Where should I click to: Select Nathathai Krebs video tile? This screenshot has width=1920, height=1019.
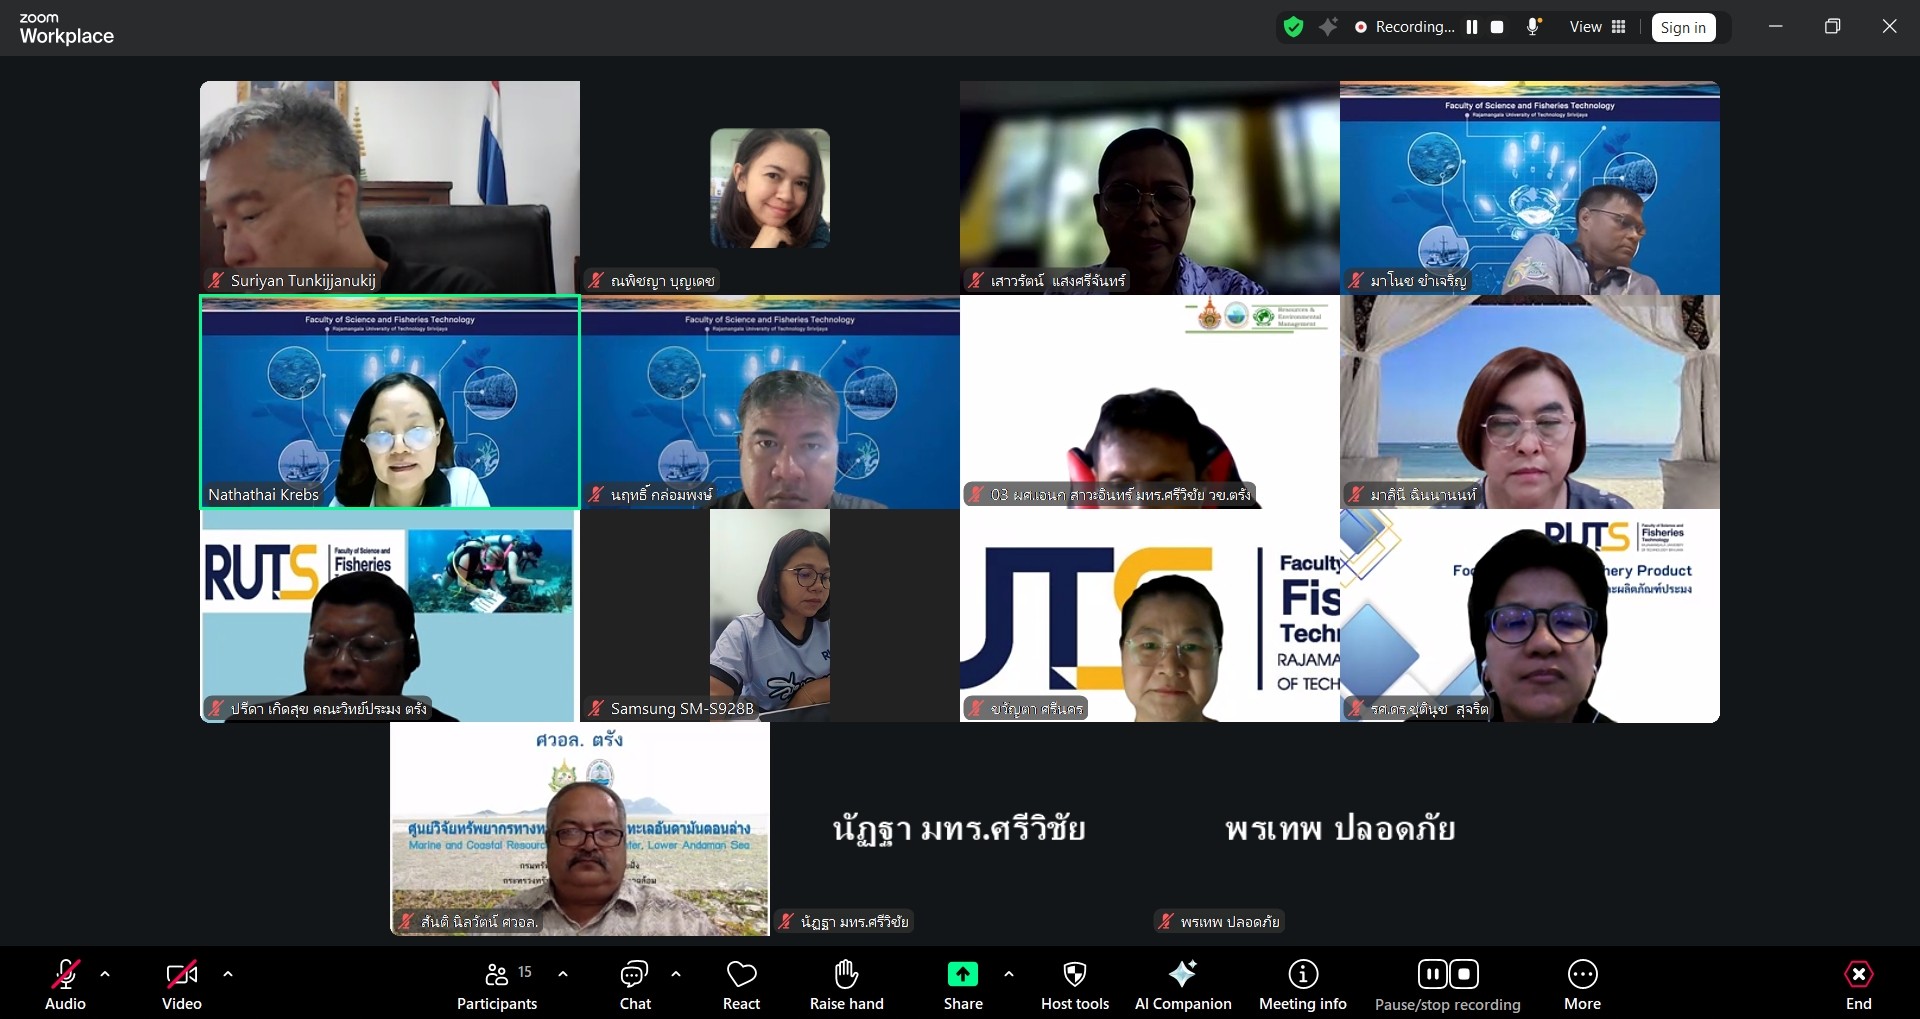(x=390, y=402)
